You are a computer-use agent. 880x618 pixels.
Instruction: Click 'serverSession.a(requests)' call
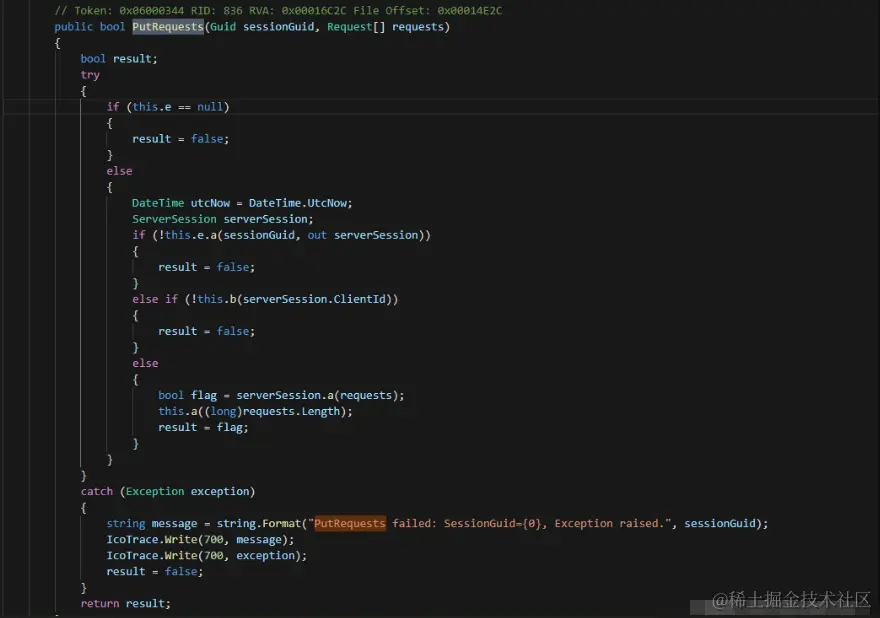pyautogui.click(x=317, y=395)
